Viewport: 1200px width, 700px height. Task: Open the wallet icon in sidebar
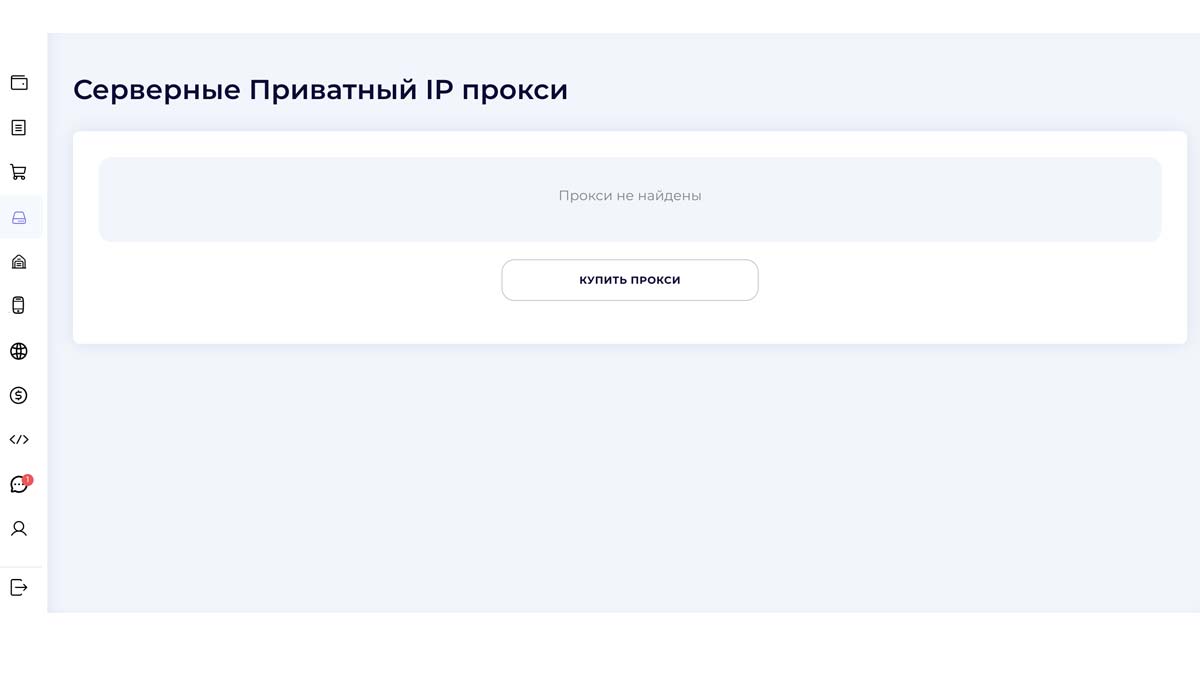coord(19,83)
